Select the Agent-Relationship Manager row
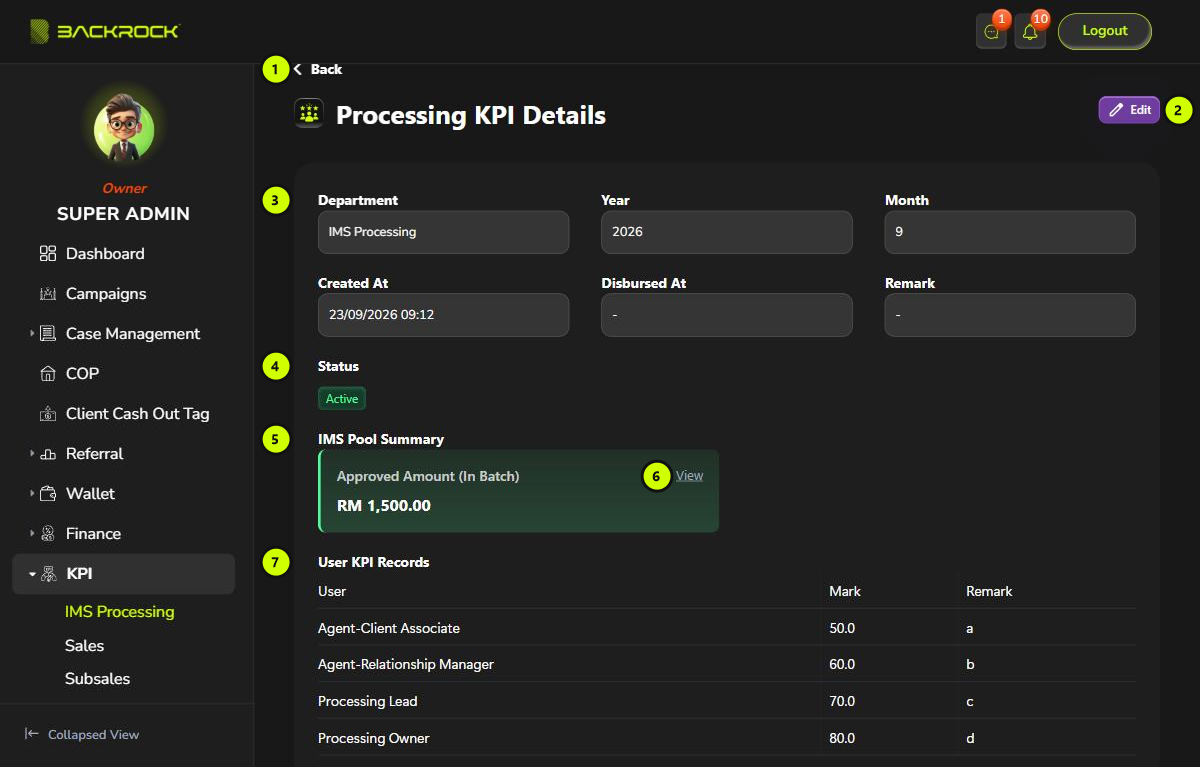1200x767 pixels. (727, 664)
